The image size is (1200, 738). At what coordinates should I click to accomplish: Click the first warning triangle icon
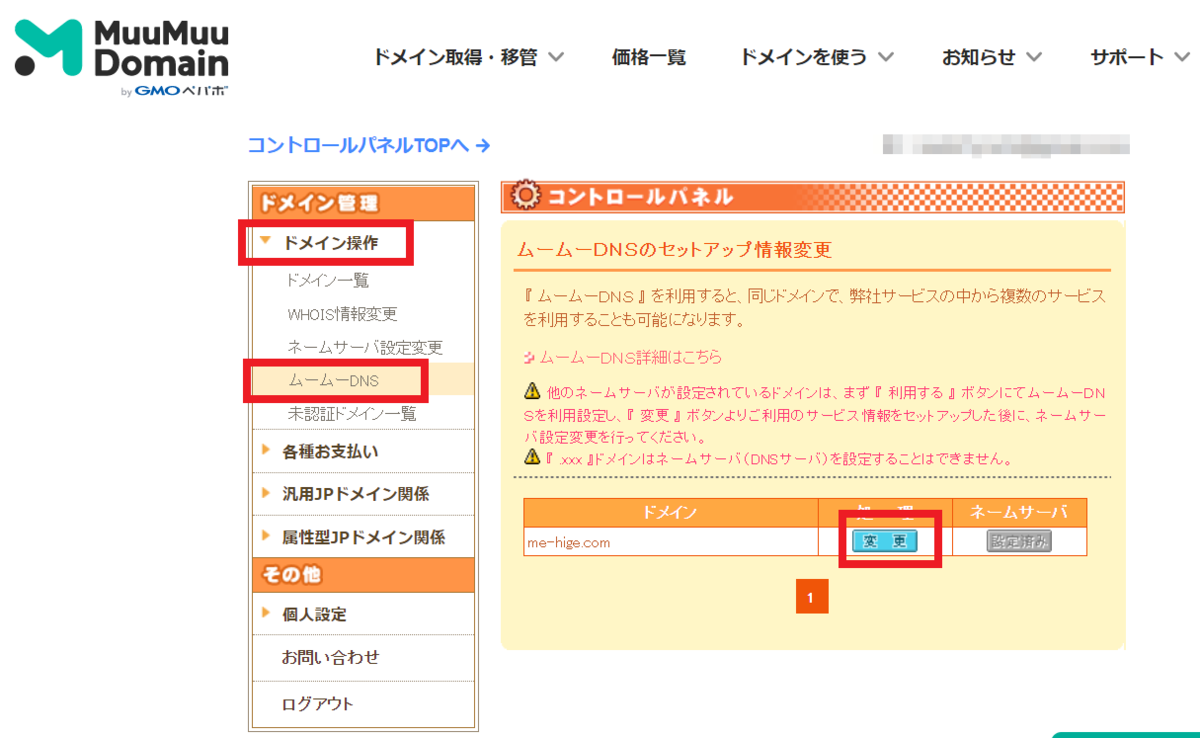(x=532, y=392)
